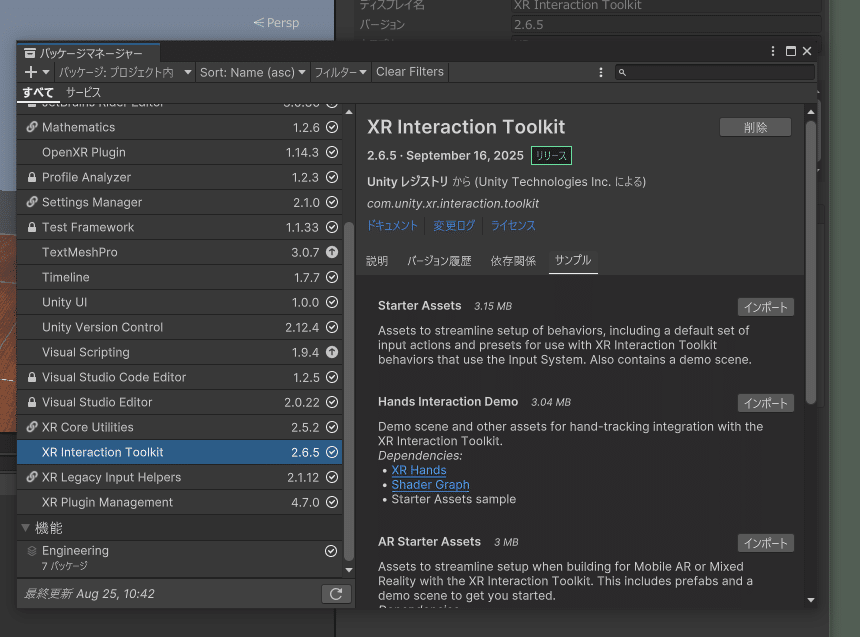This screenshot has height=637, width=860.
Task: Click the checkmark icon on XR Interaction Toolkit row
Action: click(332, 452)
